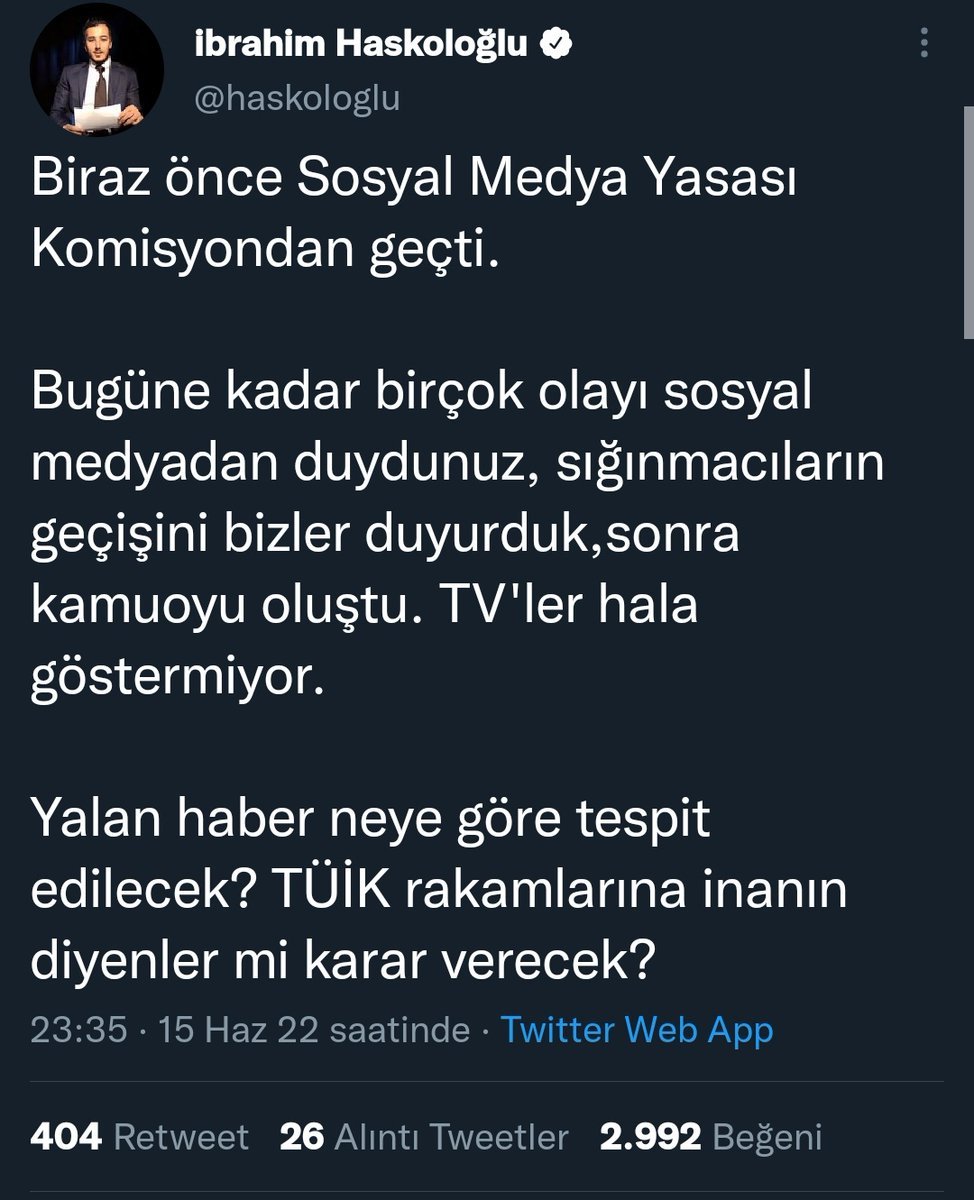View the 2.992 Beğeni likes list
This screenshot has width=974, height=1200.
click(x=711, y=1137)
